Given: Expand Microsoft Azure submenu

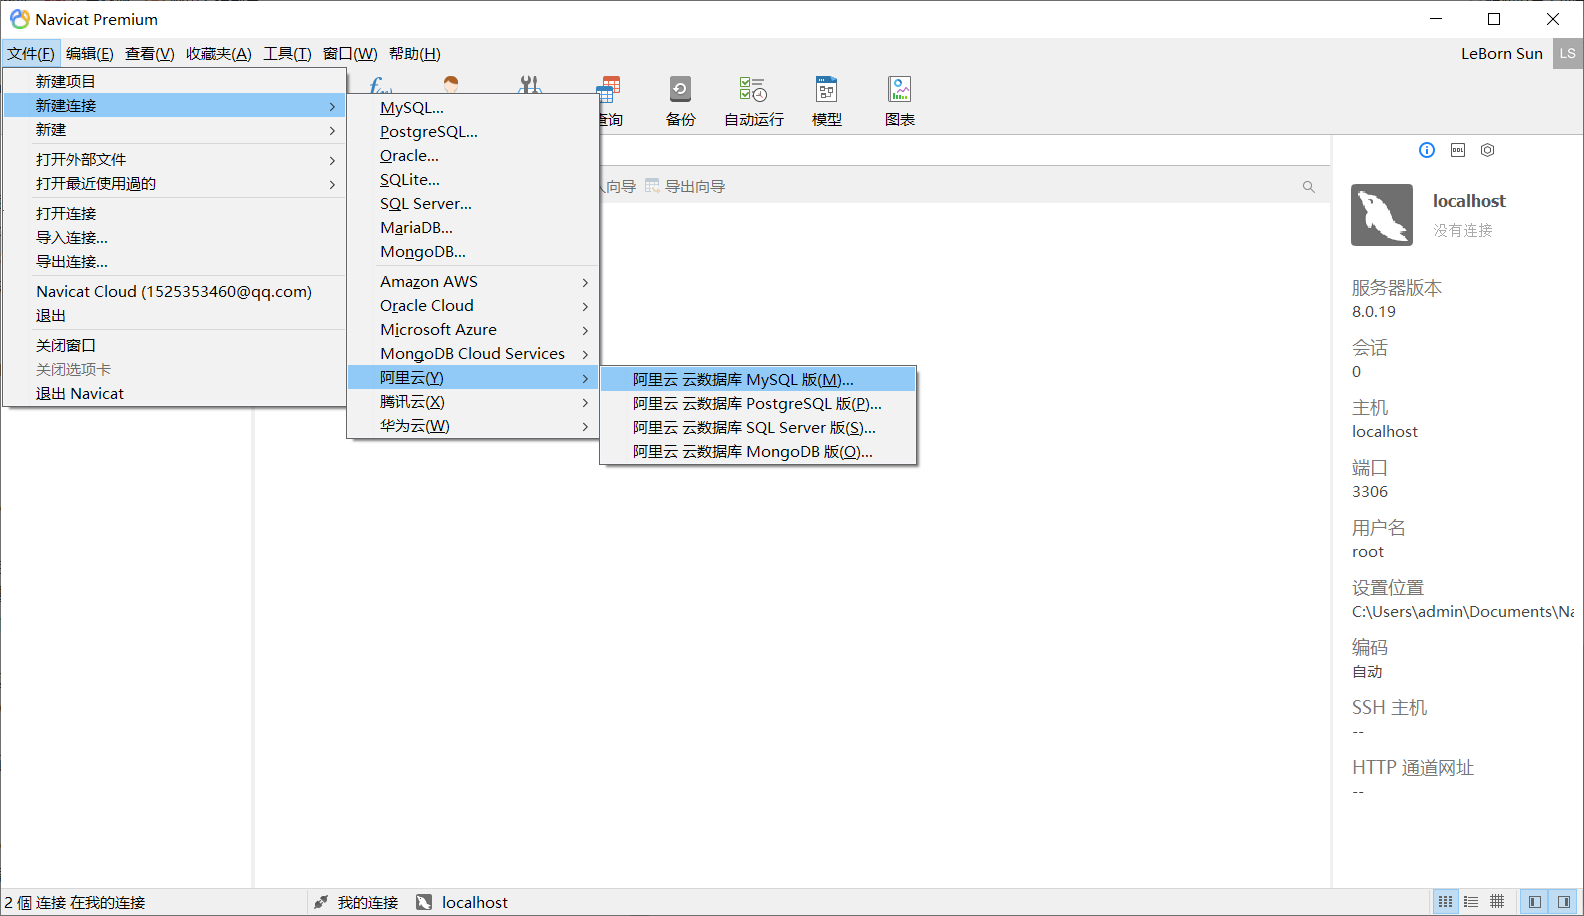Looking at the screenshot, I should click(x=473, y=330).
